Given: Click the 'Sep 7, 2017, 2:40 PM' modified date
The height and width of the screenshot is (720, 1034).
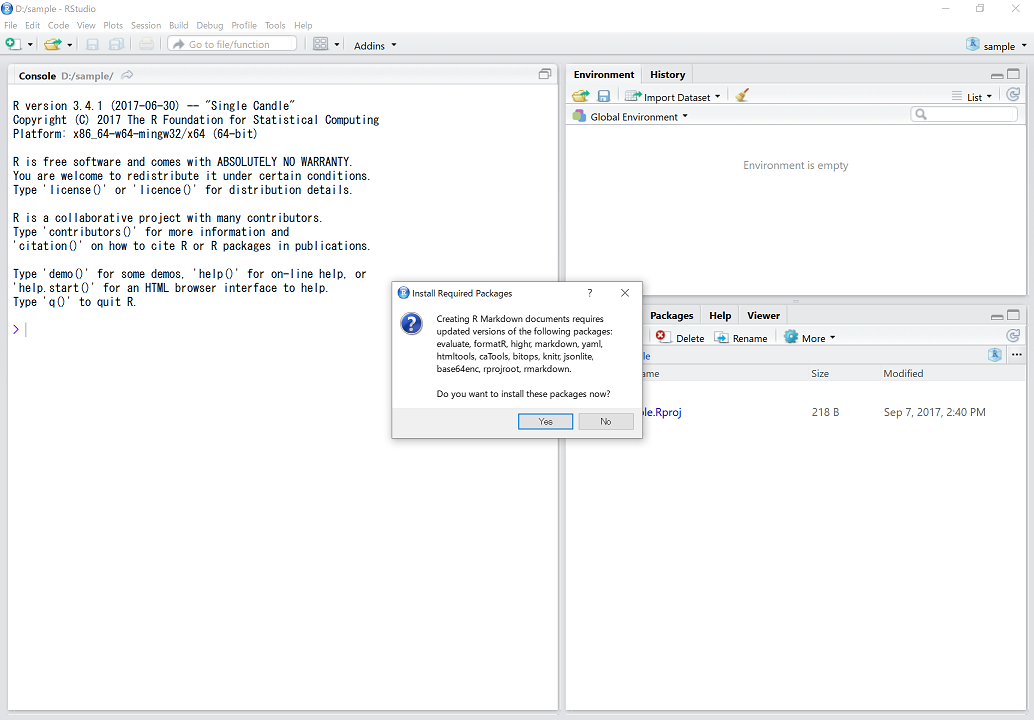Looking at the screenshot, I should pyautogui.click(x=935, y=412).
